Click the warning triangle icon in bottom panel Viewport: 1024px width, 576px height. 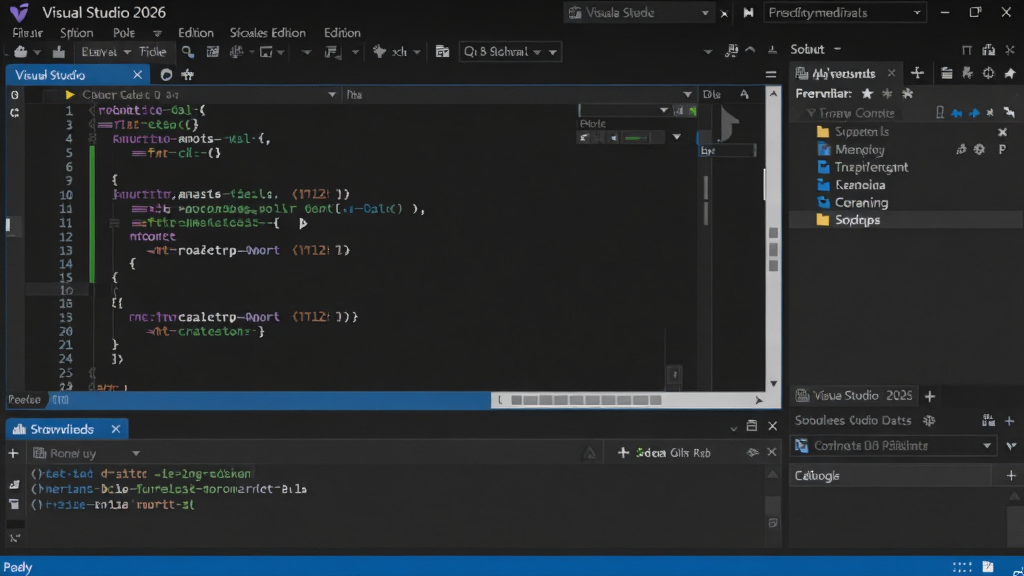tap(590, 453)
